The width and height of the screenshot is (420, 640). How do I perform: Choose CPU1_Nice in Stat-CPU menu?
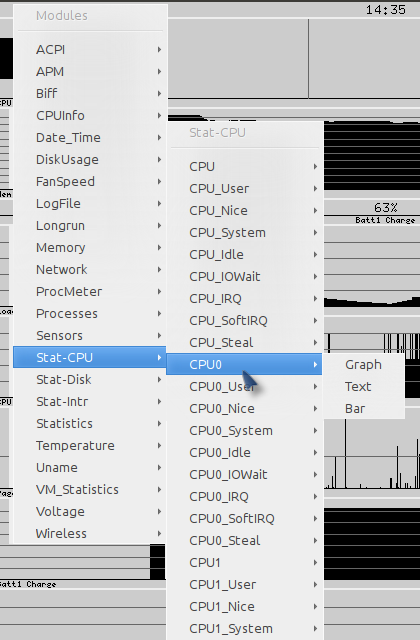pos(244,607)
